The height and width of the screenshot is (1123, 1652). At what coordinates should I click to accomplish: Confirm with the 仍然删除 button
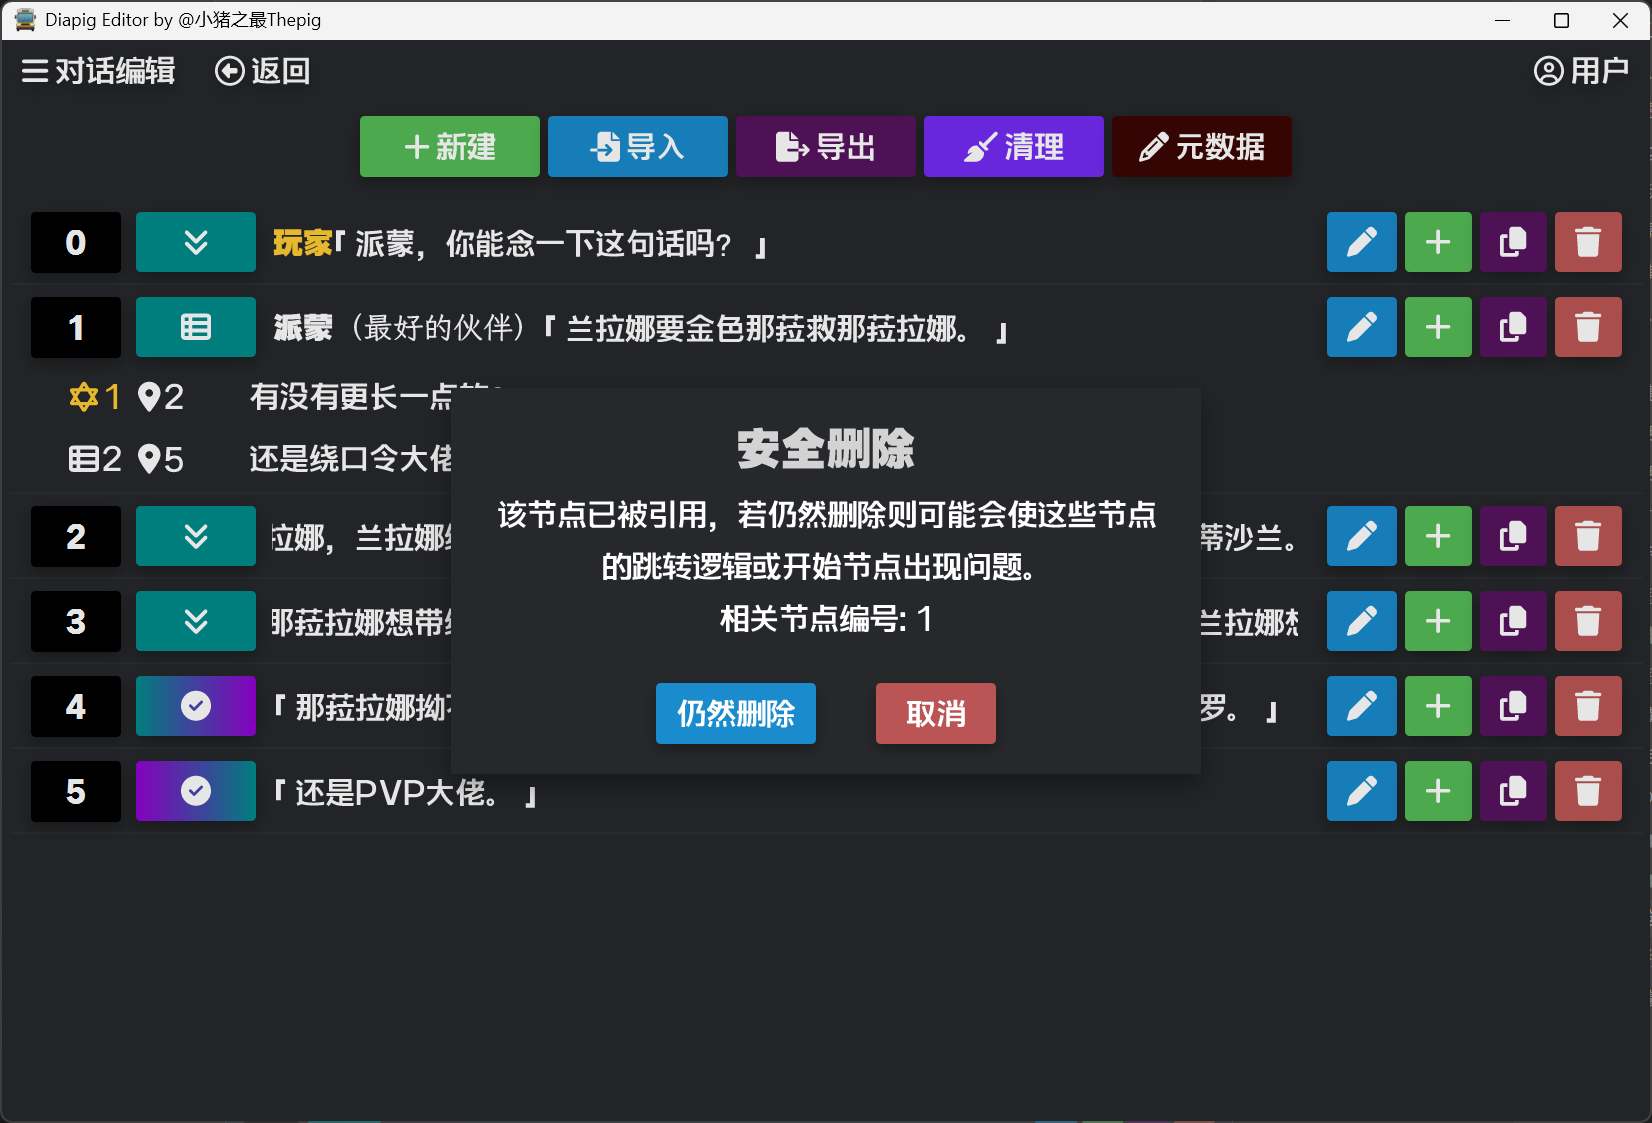(735, 713)
